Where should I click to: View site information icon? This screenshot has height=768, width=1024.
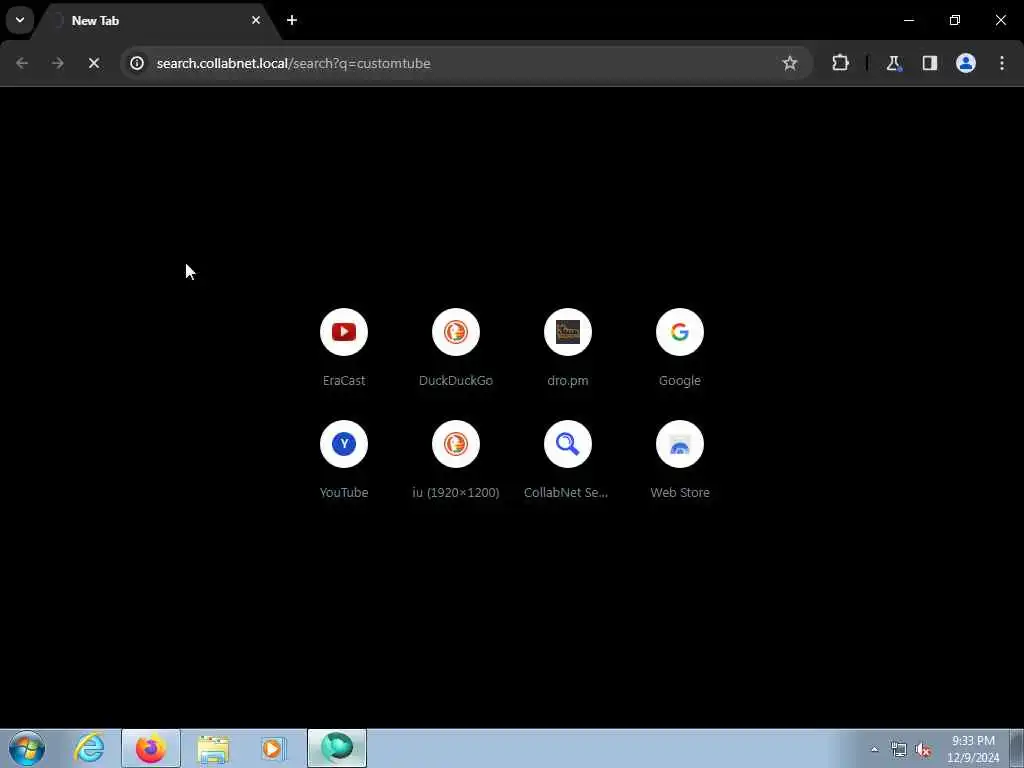[137, 63]
